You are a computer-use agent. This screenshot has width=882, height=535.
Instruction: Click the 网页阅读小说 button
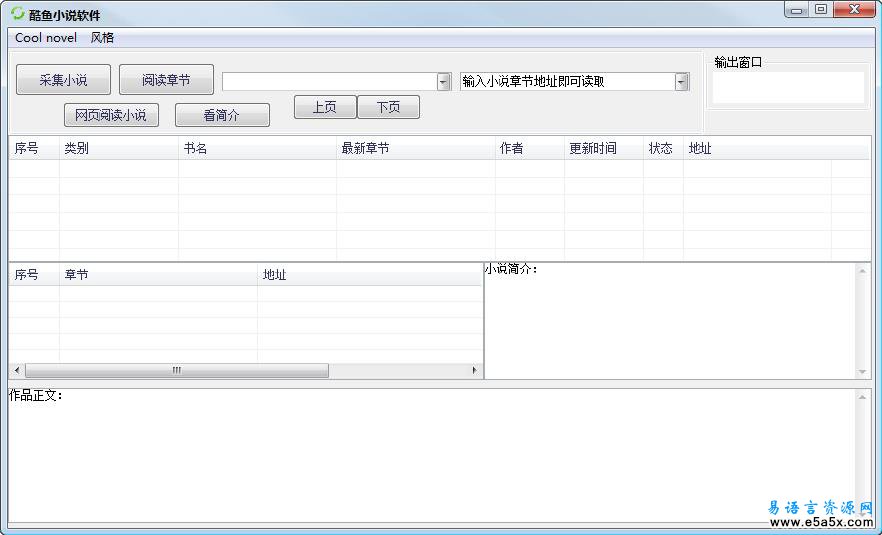click(111, 115)
